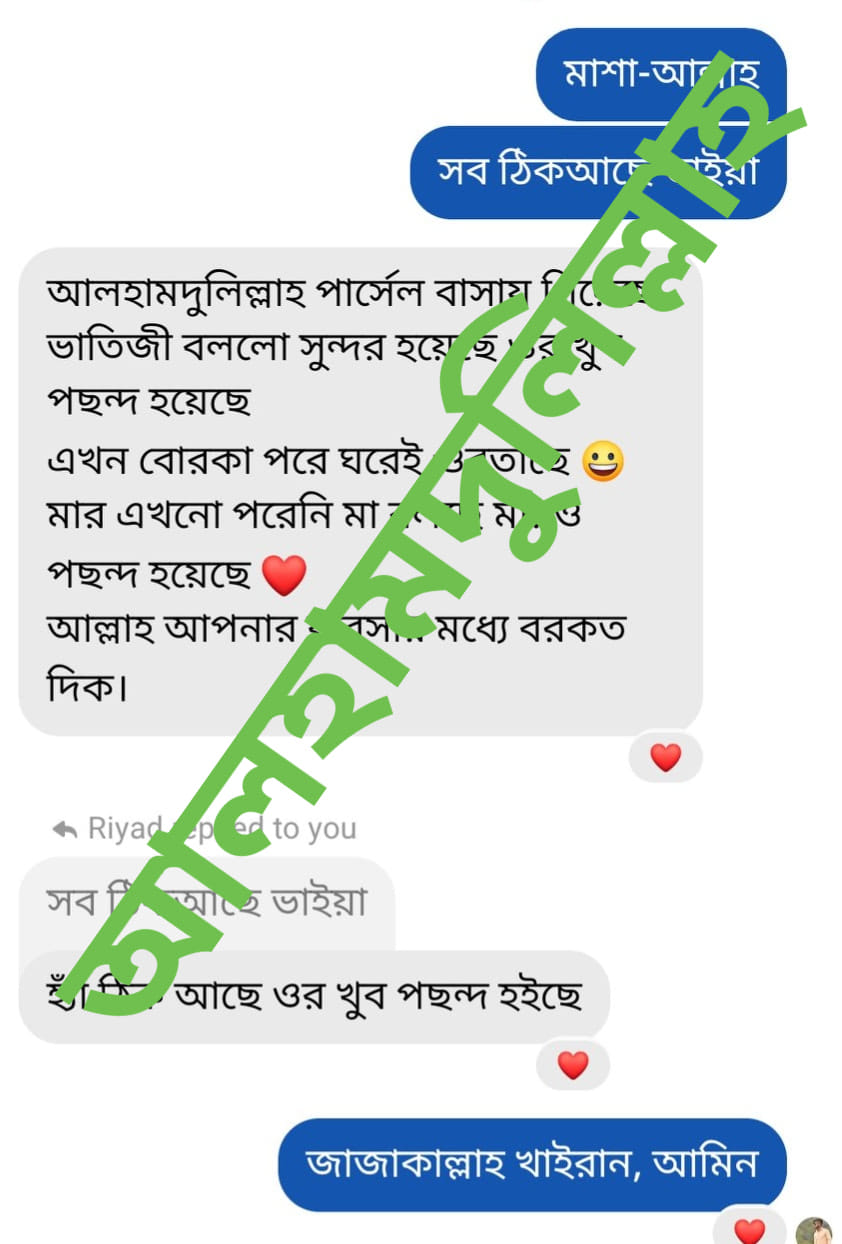Click the grinning face emoji in the message
The width and height of the screenshot is (842, 1244).
[x=603, y=463]
